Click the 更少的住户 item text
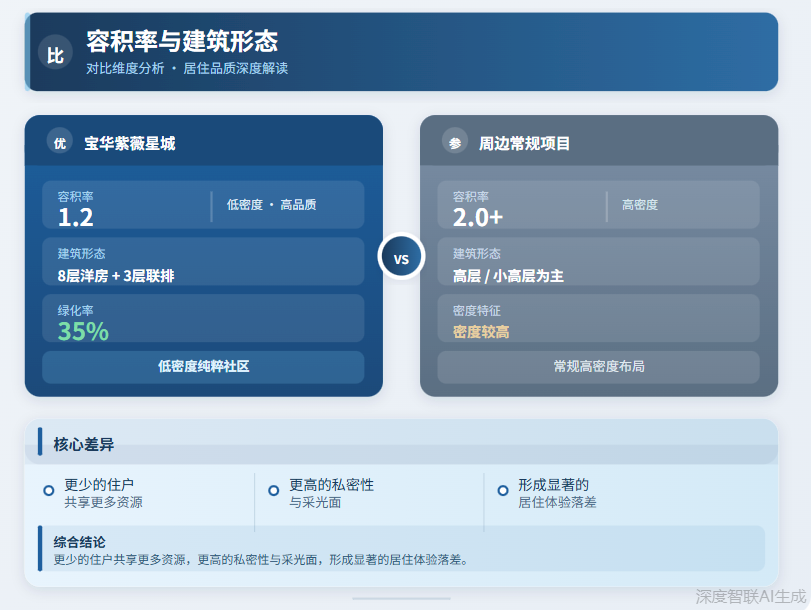 point(99,485)
